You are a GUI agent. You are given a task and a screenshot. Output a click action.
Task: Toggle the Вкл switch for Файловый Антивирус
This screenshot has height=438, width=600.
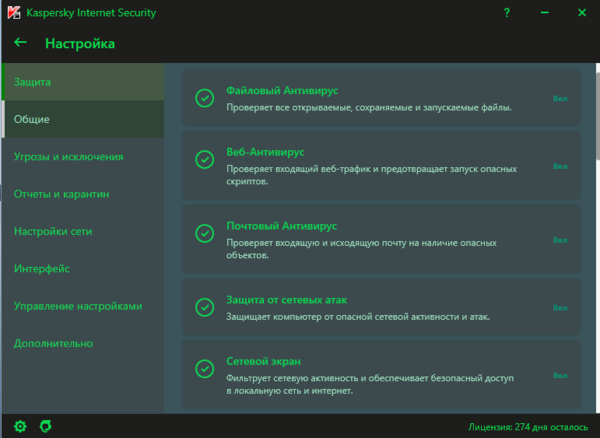559,98
